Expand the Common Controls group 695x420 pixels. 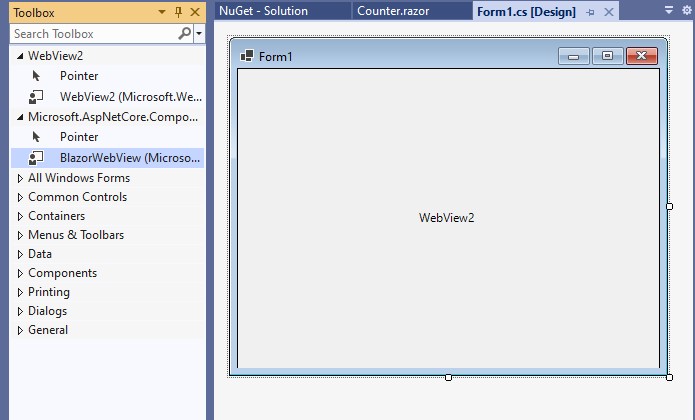[20, 197]
